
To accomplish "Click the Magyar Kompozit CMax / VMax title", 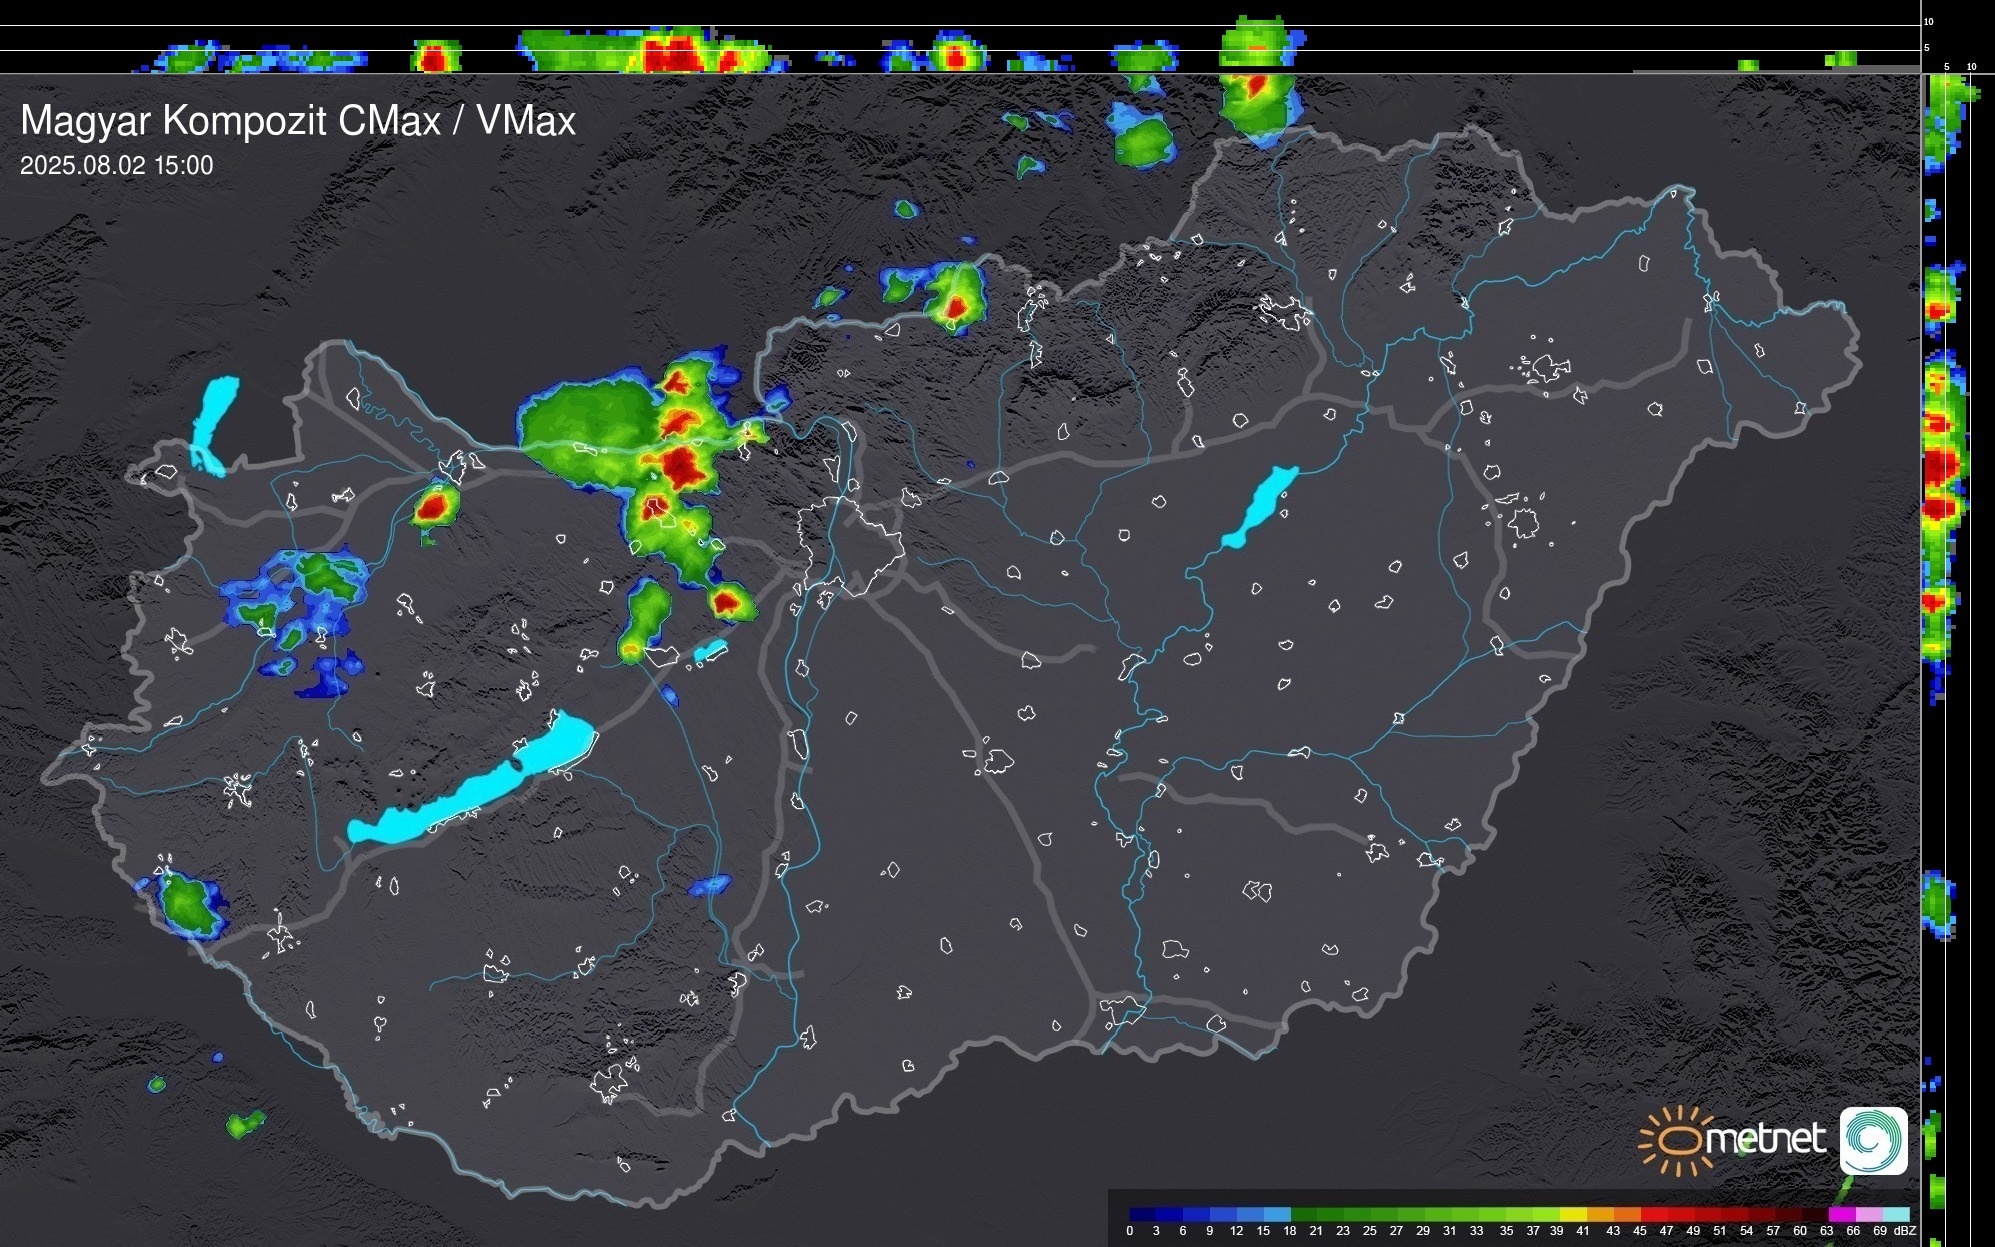I will (298, 121).
